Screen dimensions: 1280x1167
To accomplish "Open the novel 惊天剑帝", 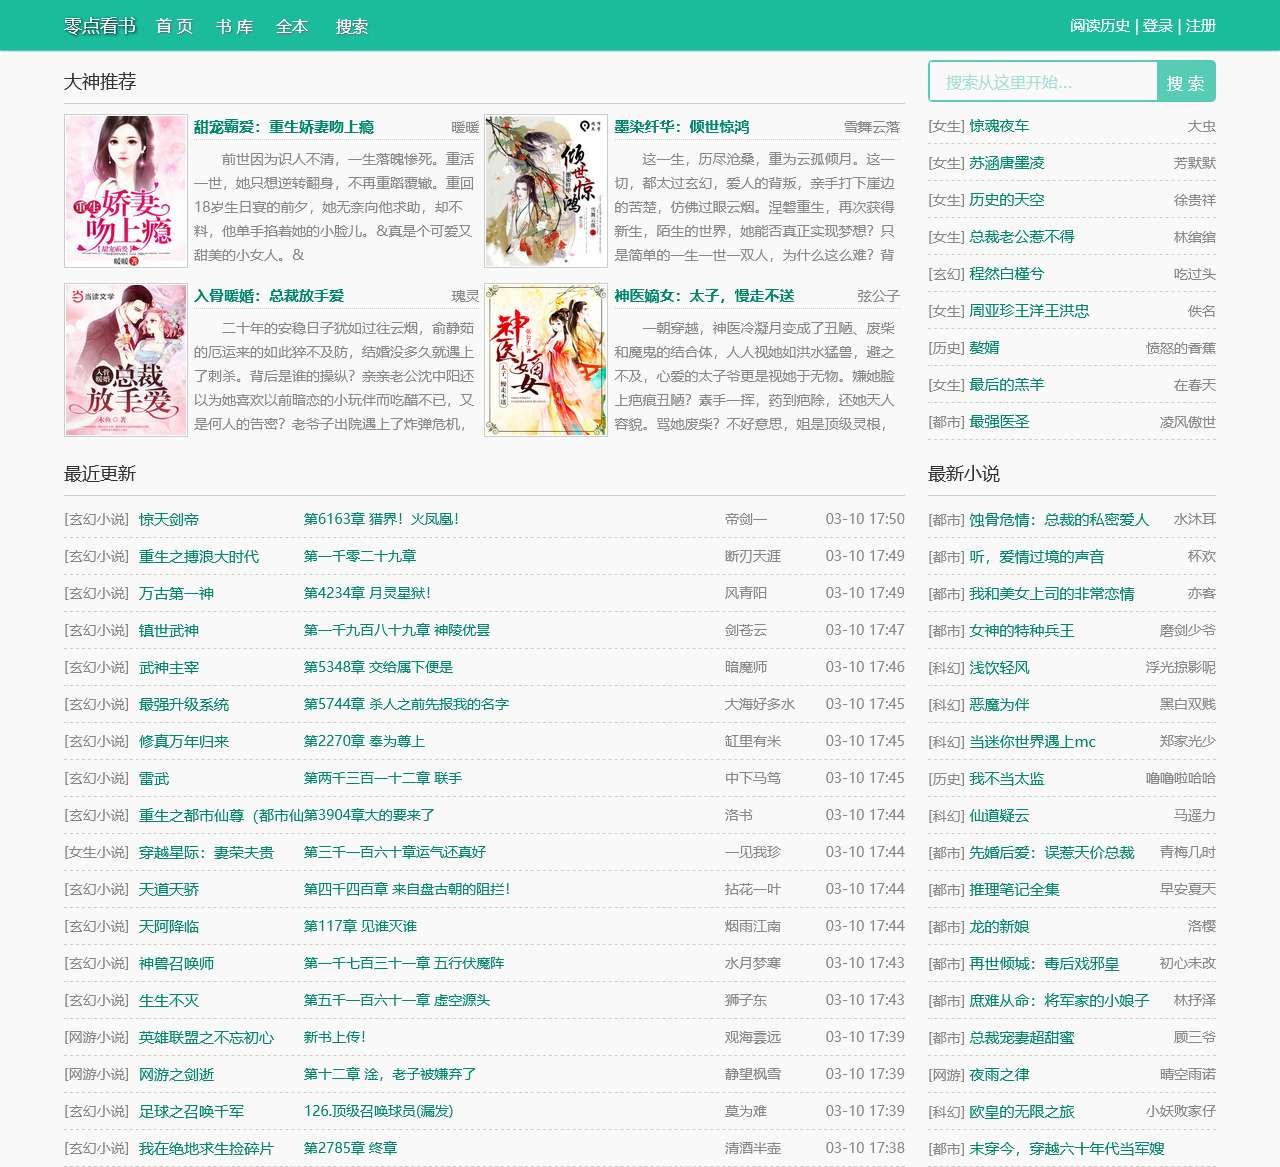I will coord(169,520).
